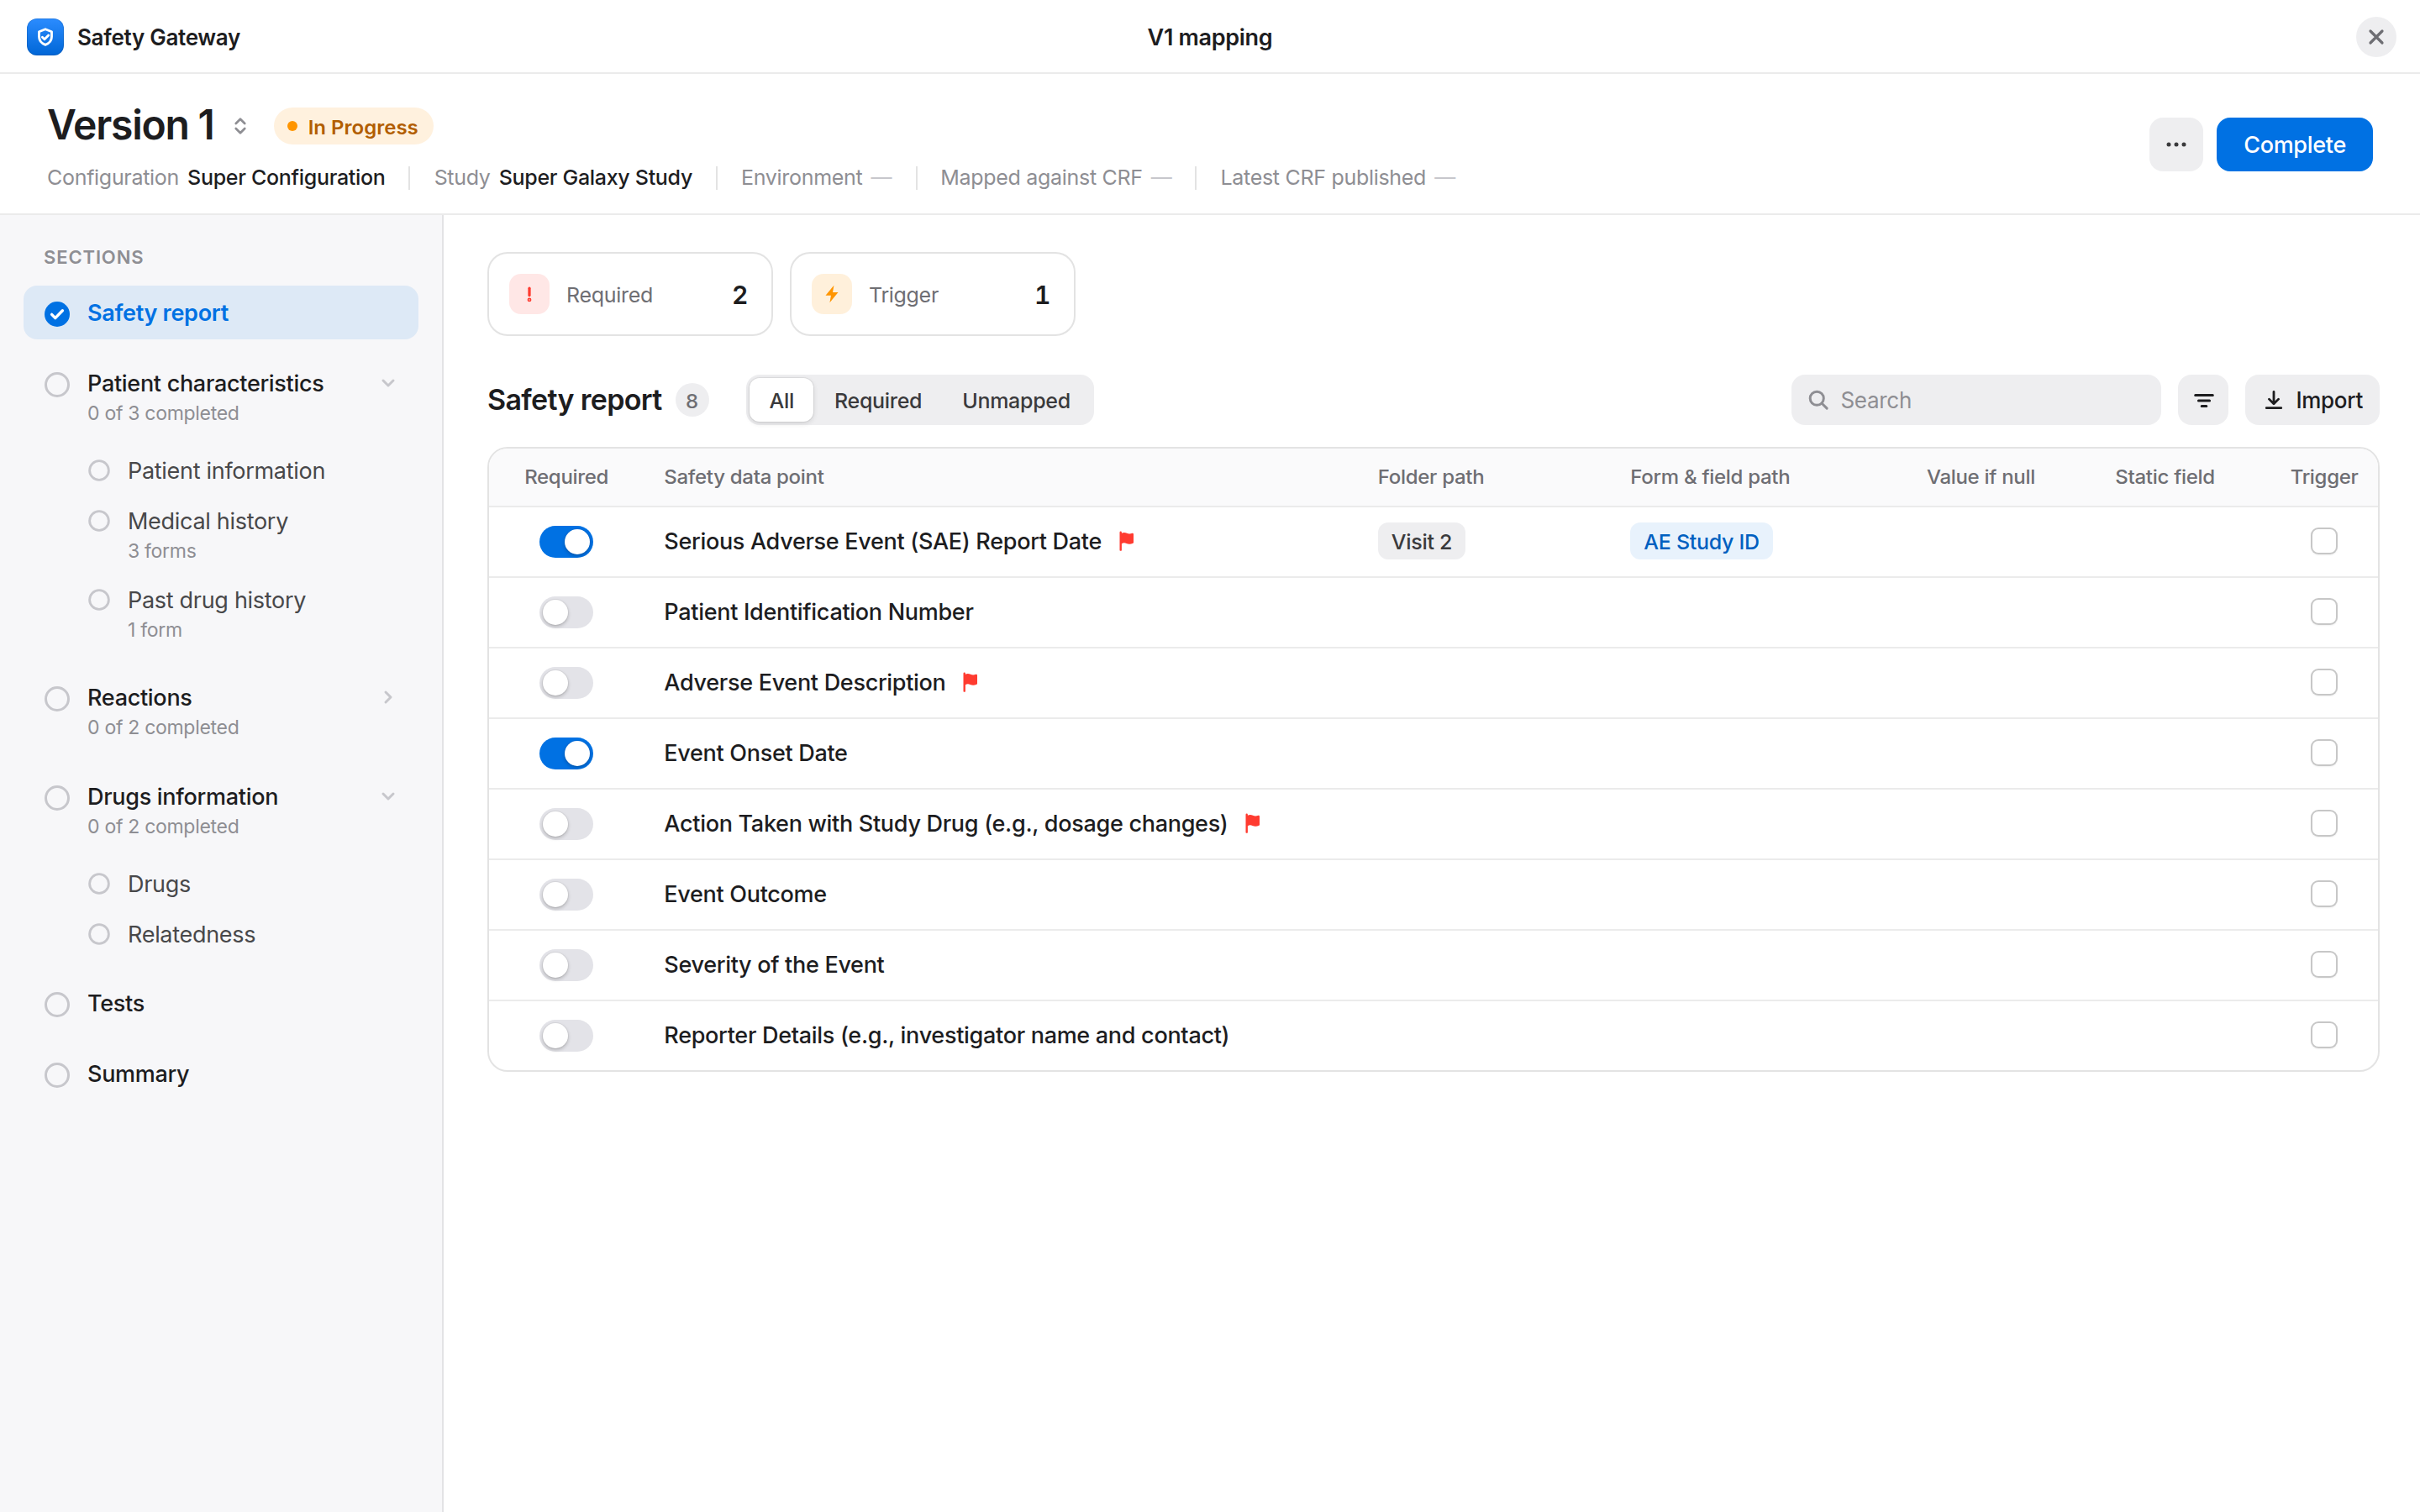Viewport: 2420px width, 1512px height.
Task: Click the Import button
Action: click(2311, 400)
